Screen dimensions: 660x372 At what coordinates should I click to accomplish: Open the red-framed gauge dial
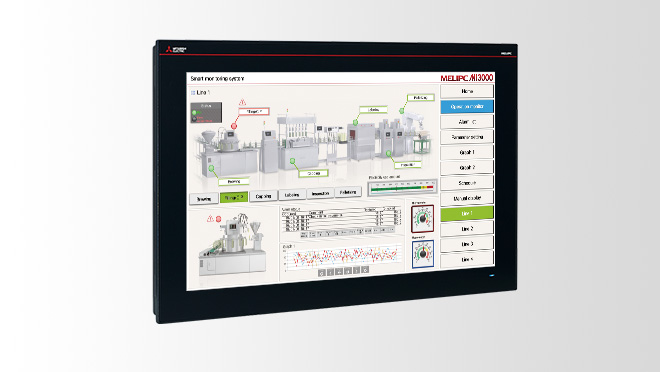point(423,219)
